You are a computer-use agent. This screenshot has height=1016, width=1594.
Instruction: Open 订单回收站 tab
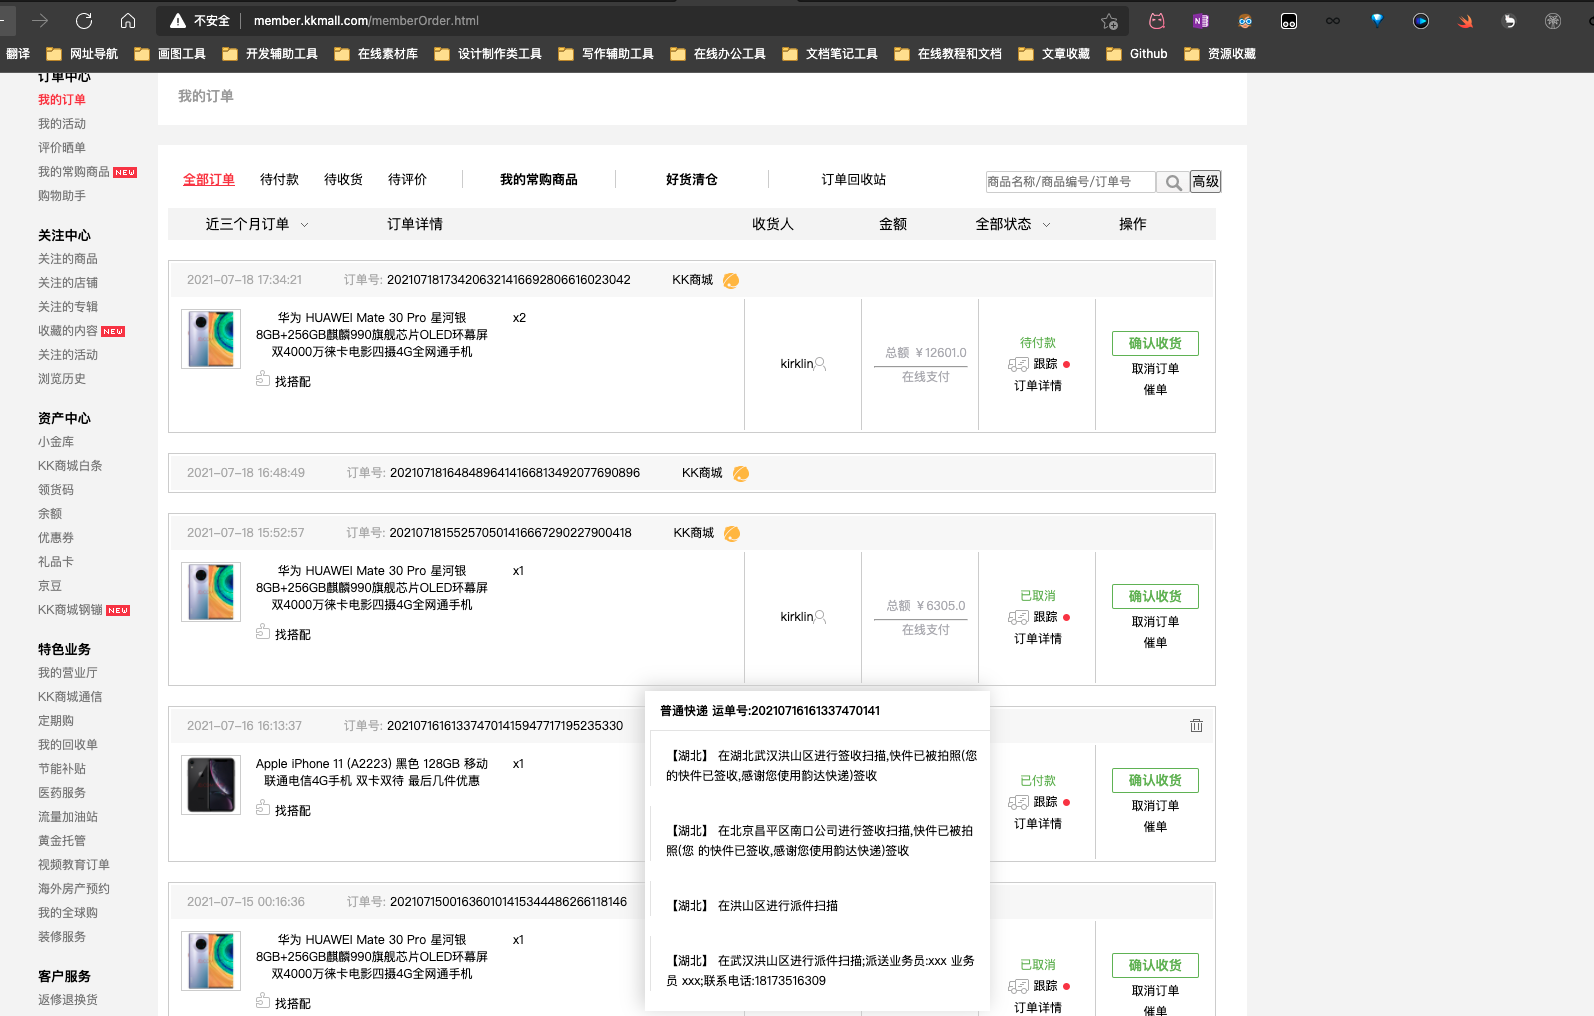click(x=854, y=180)
